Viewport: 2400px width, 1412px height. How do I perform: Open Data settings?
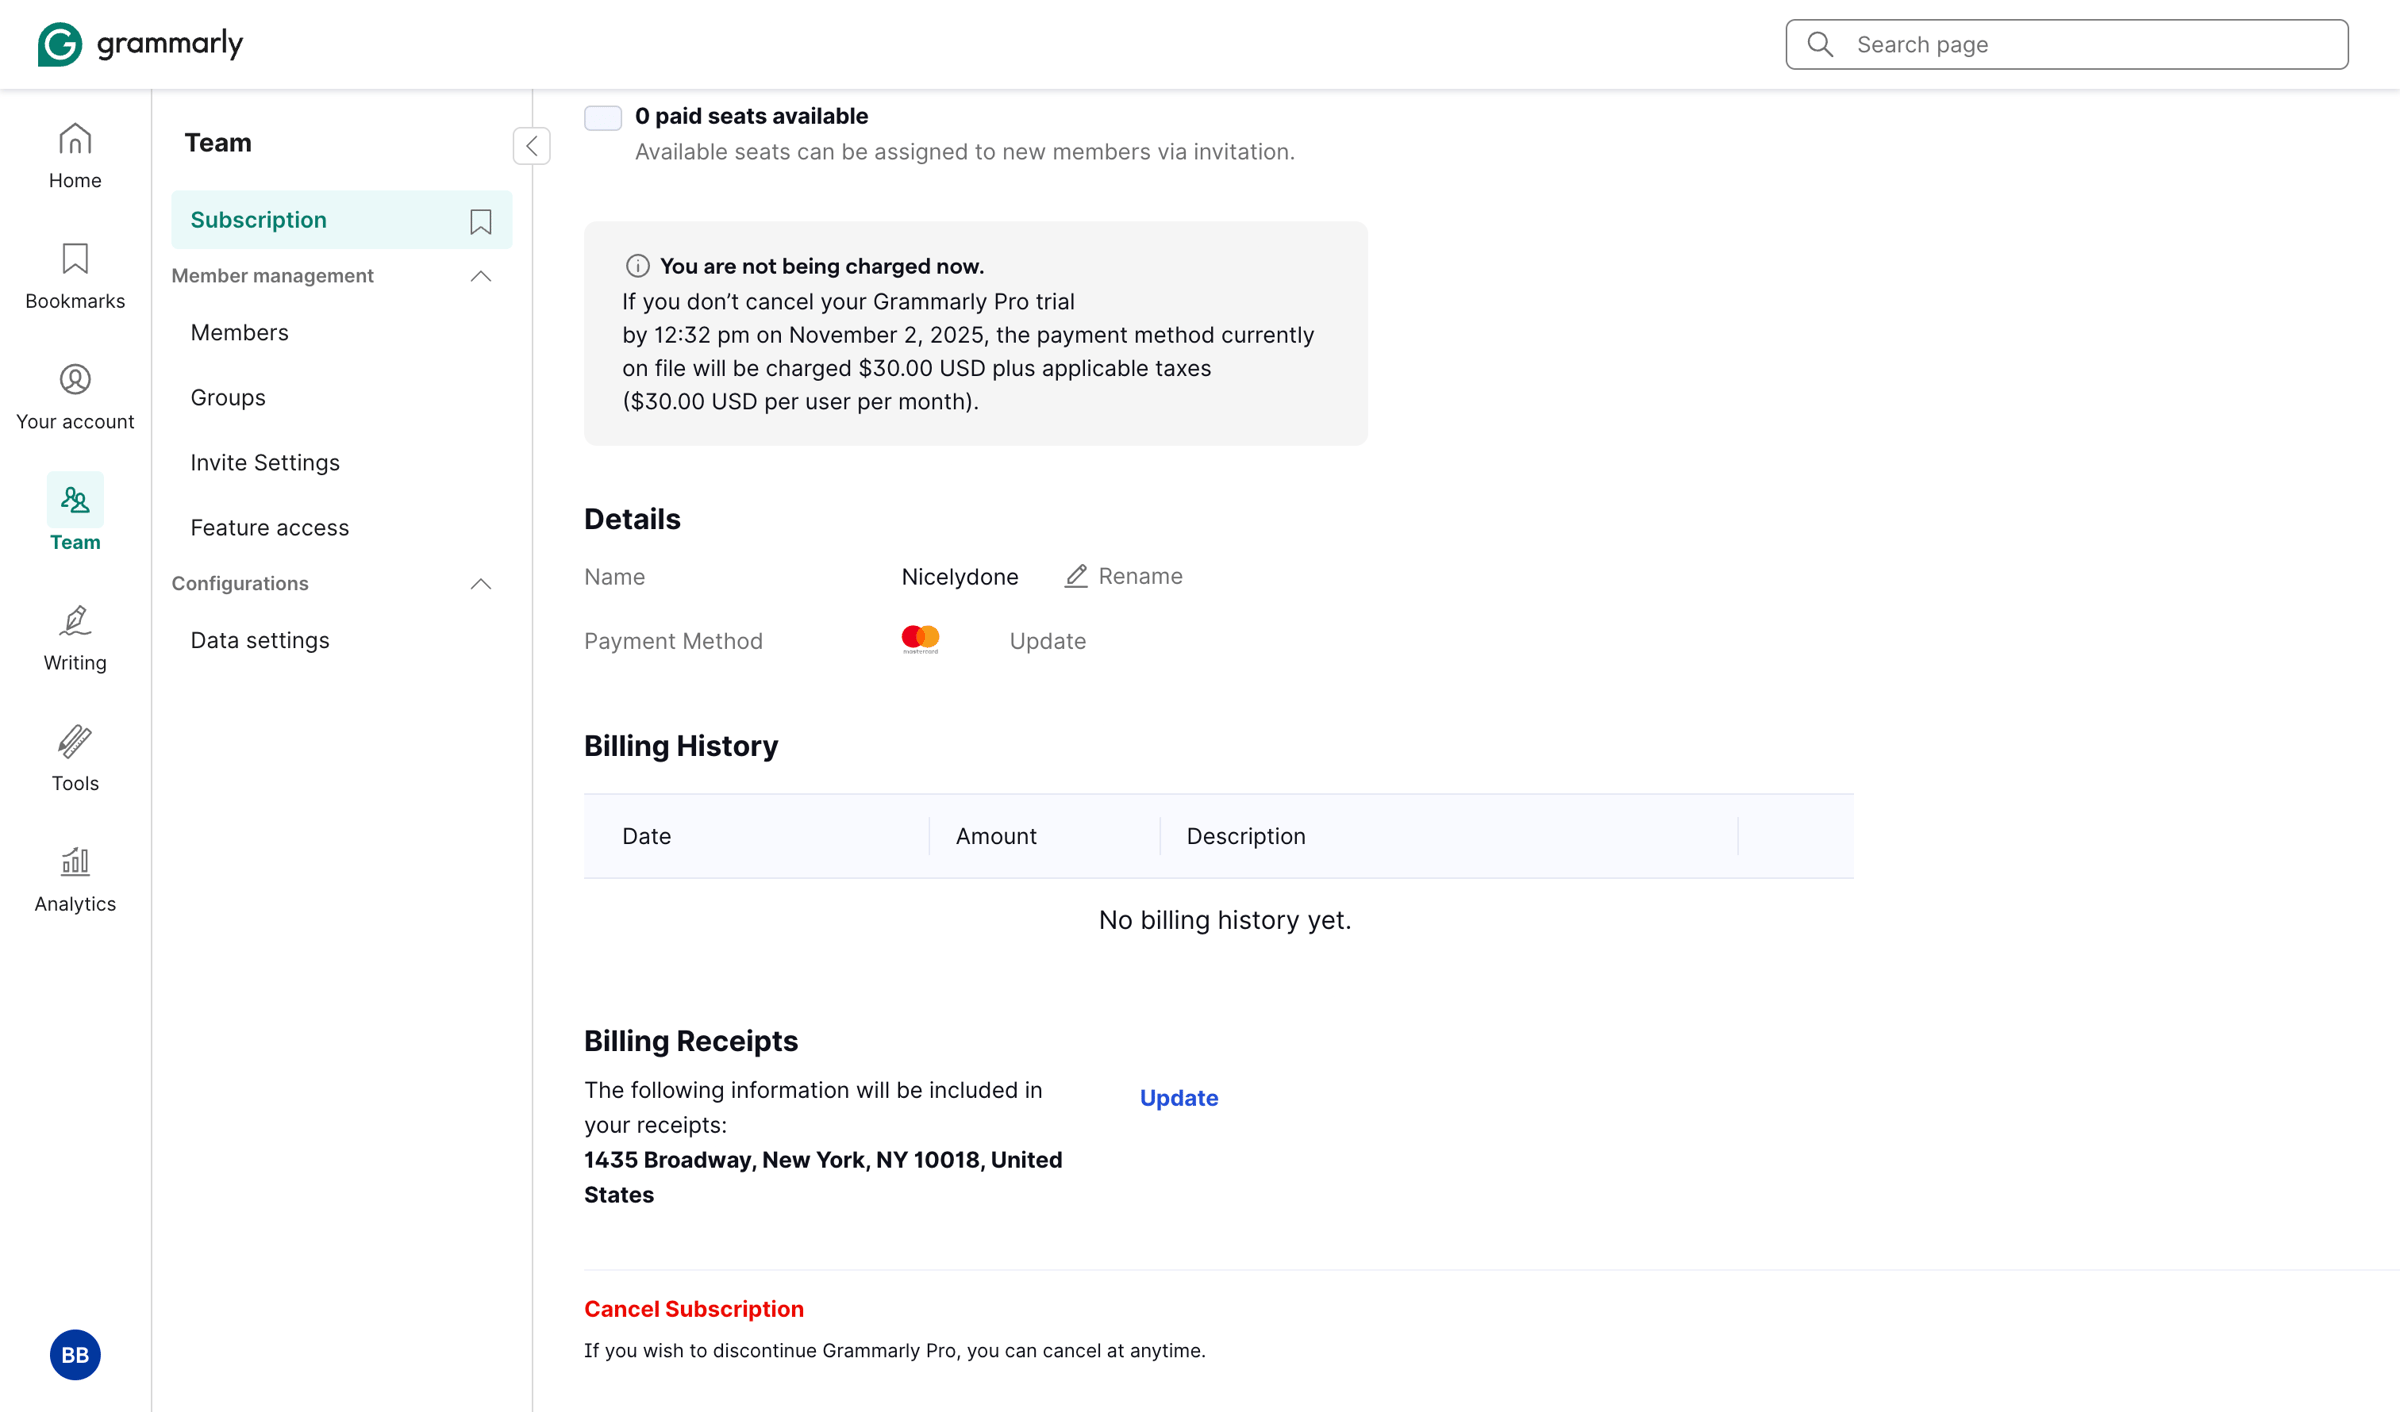point(260,640)
